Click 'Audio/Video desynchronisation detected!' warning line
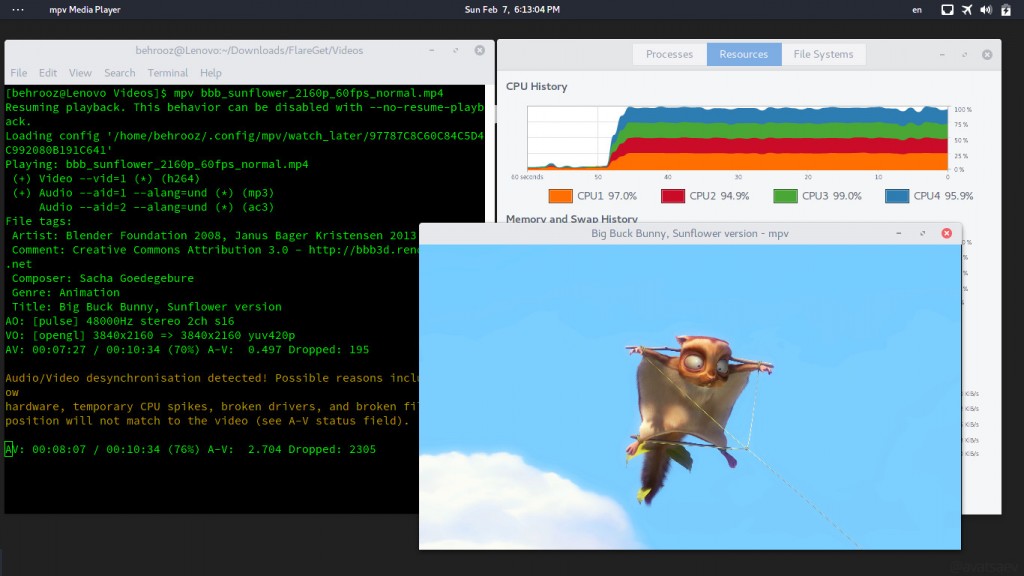 pos(211,378)
